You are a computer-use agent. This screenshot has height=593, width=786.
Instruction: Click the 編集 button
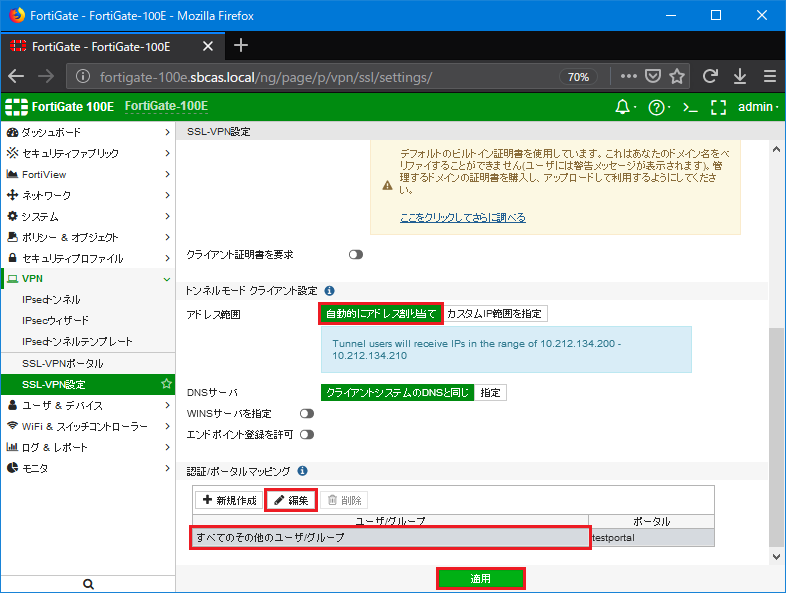(x=291, y=500)
